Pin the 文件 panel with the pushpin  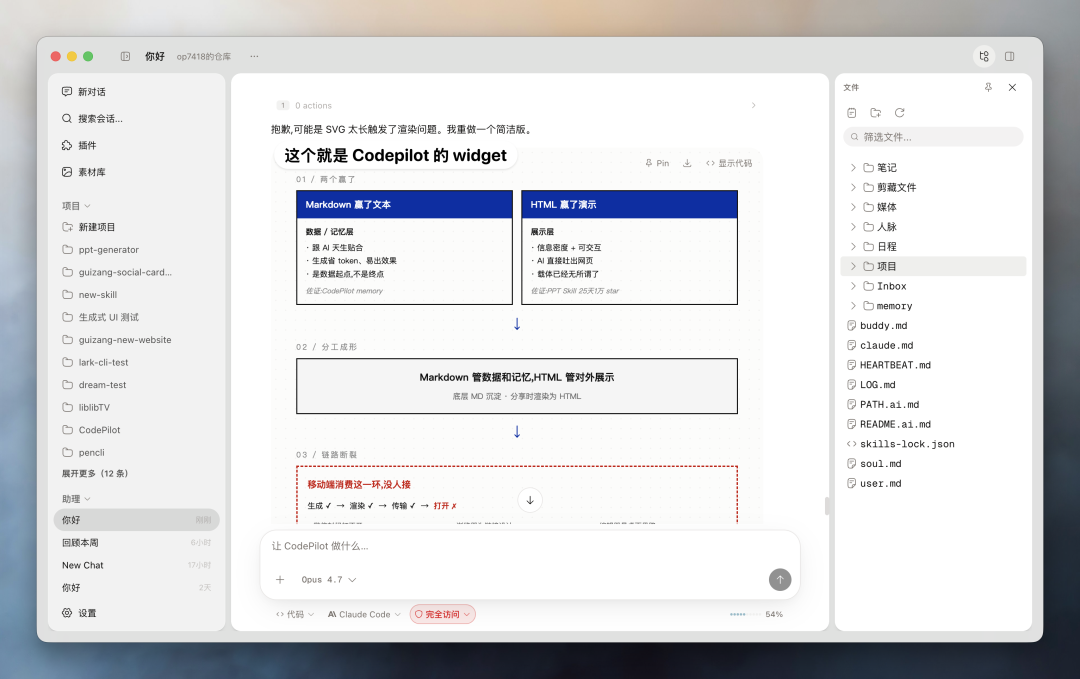[988, 87]
